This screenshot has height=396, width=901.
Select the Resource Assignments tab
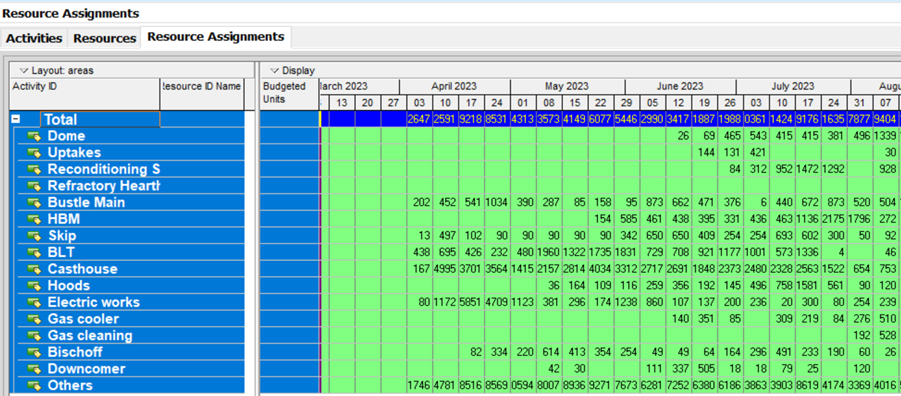[x=216, y=37]
